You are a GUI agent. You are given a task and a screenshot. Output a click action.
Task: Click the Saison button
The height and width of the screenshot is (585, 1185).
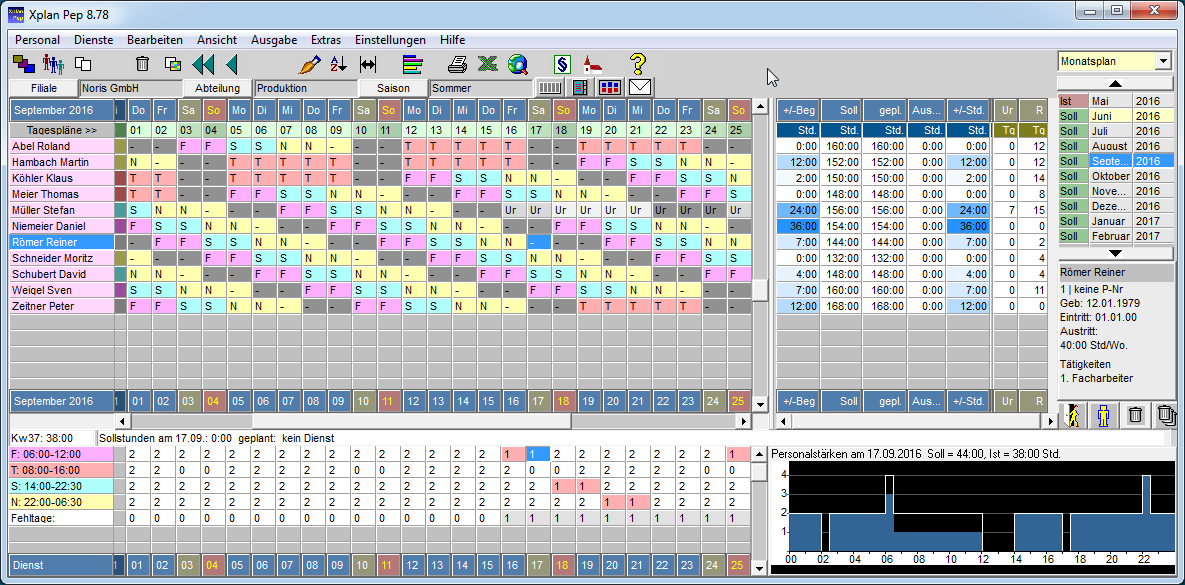coord(393,88)
